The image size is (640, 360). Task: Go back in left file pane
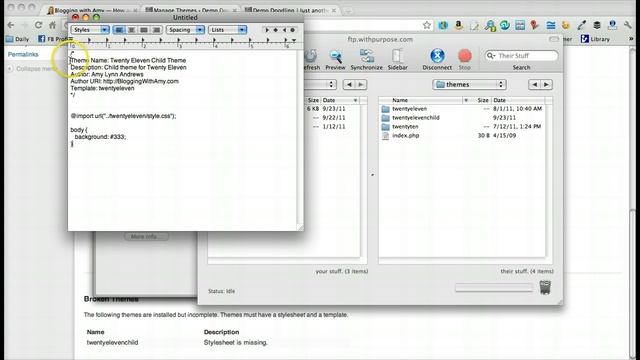(x=349, y=84)
